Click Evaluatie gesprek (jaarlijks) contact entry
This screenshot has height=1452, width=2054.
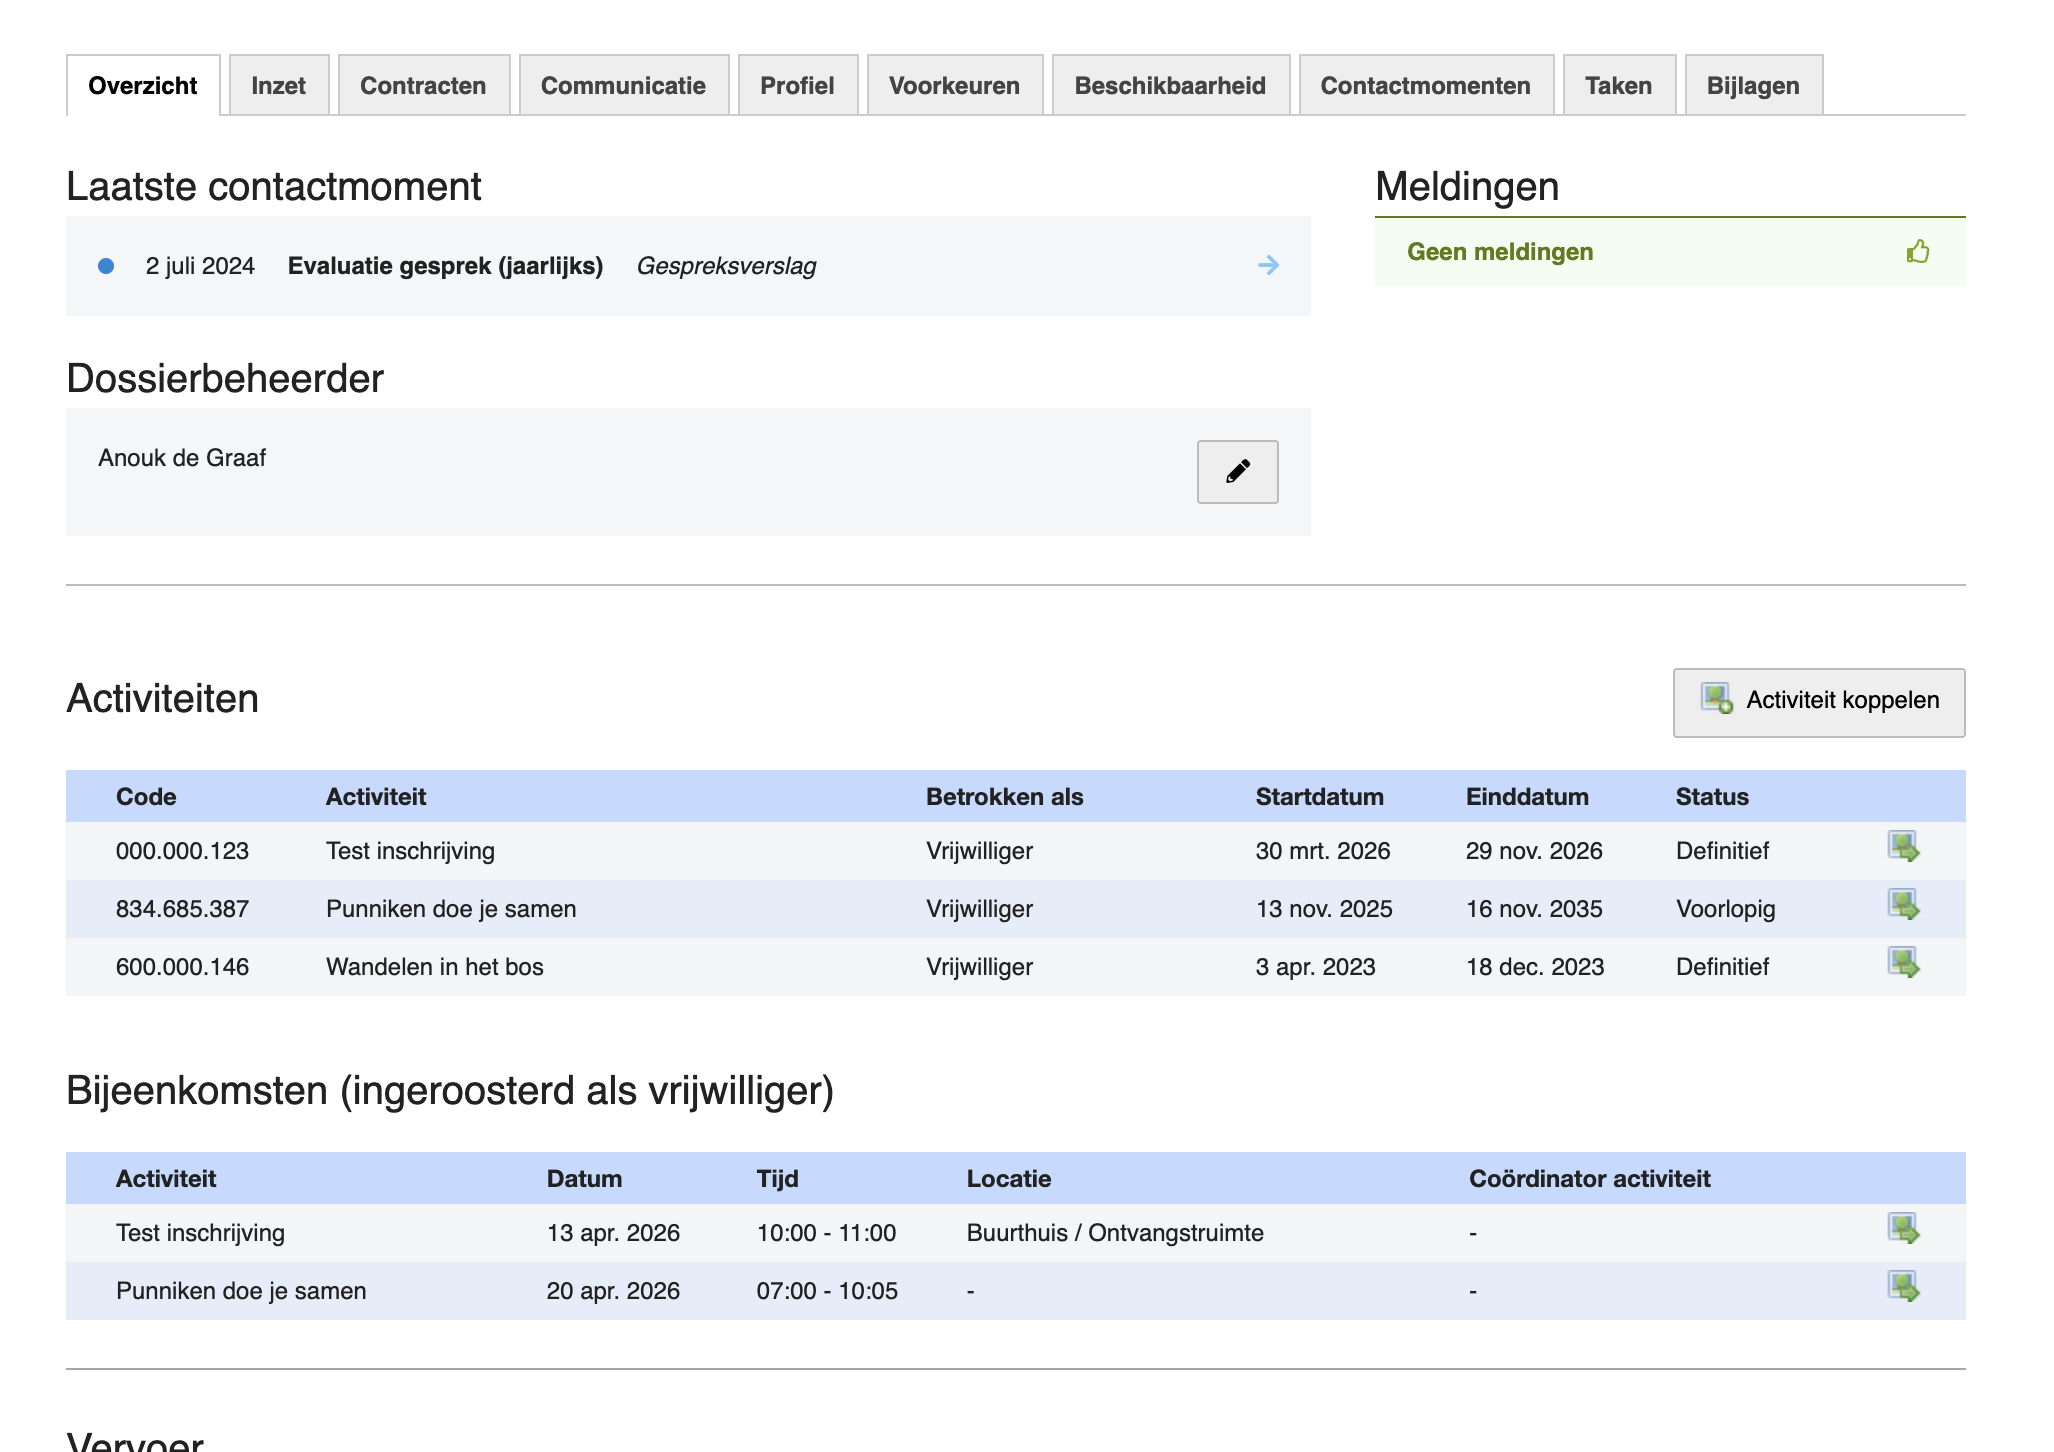(445, 266)
